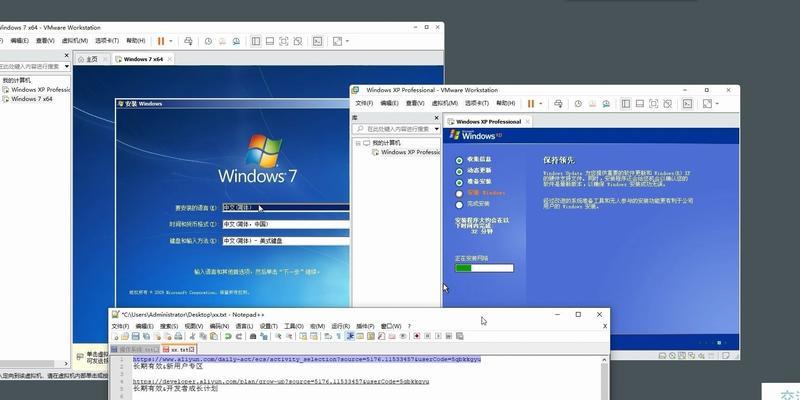Cut selection using Notepad++ scissors icon
Screen dimensions: 800x400
pyautogui.click(x=192, y=336)
